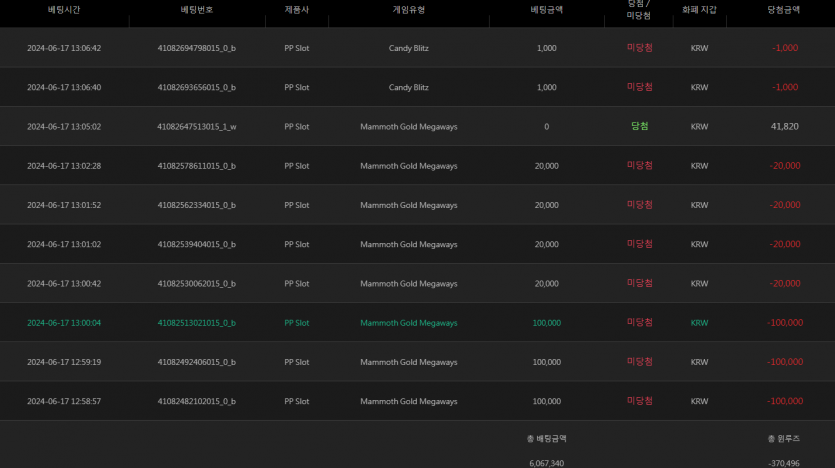Select bet time 2024-06-17 13:05:02
835x468 pixels.
(x=64, y=127)
